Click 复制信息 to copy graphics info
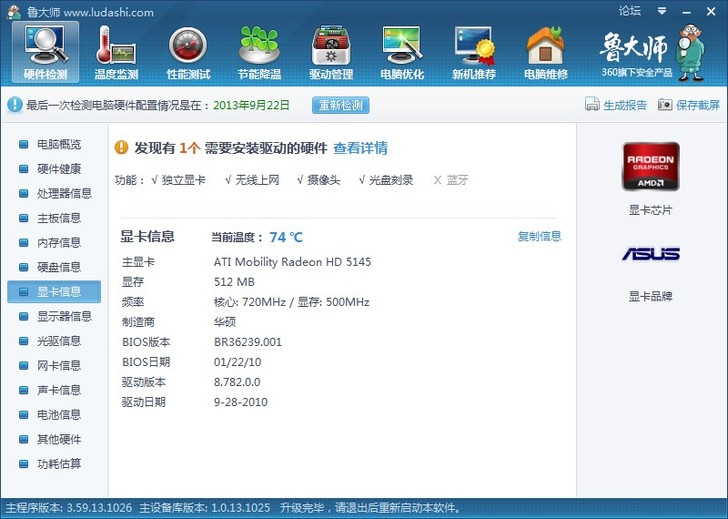The width and height of the screenshot is (728, 519). pyautogui.click(x=540, y=236)
